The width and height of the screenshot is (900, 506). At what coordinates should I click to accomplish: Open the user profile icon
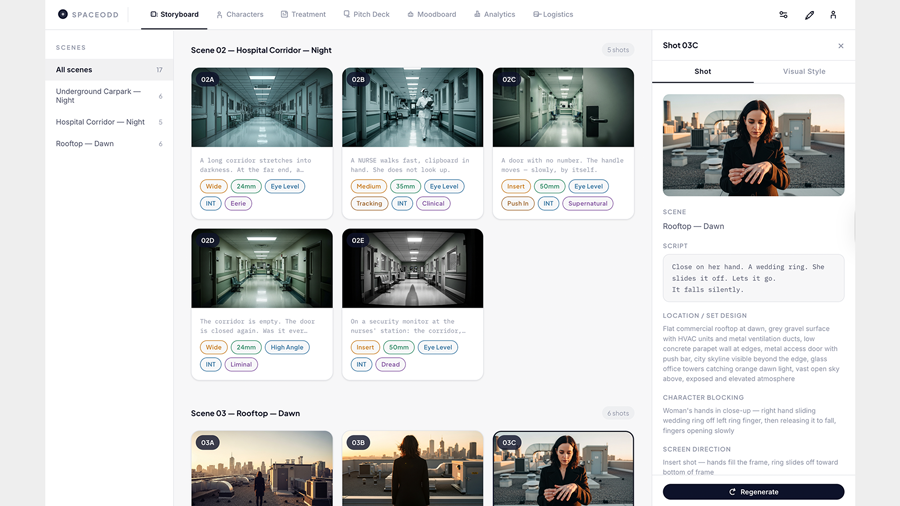click(x=833, y=15)
